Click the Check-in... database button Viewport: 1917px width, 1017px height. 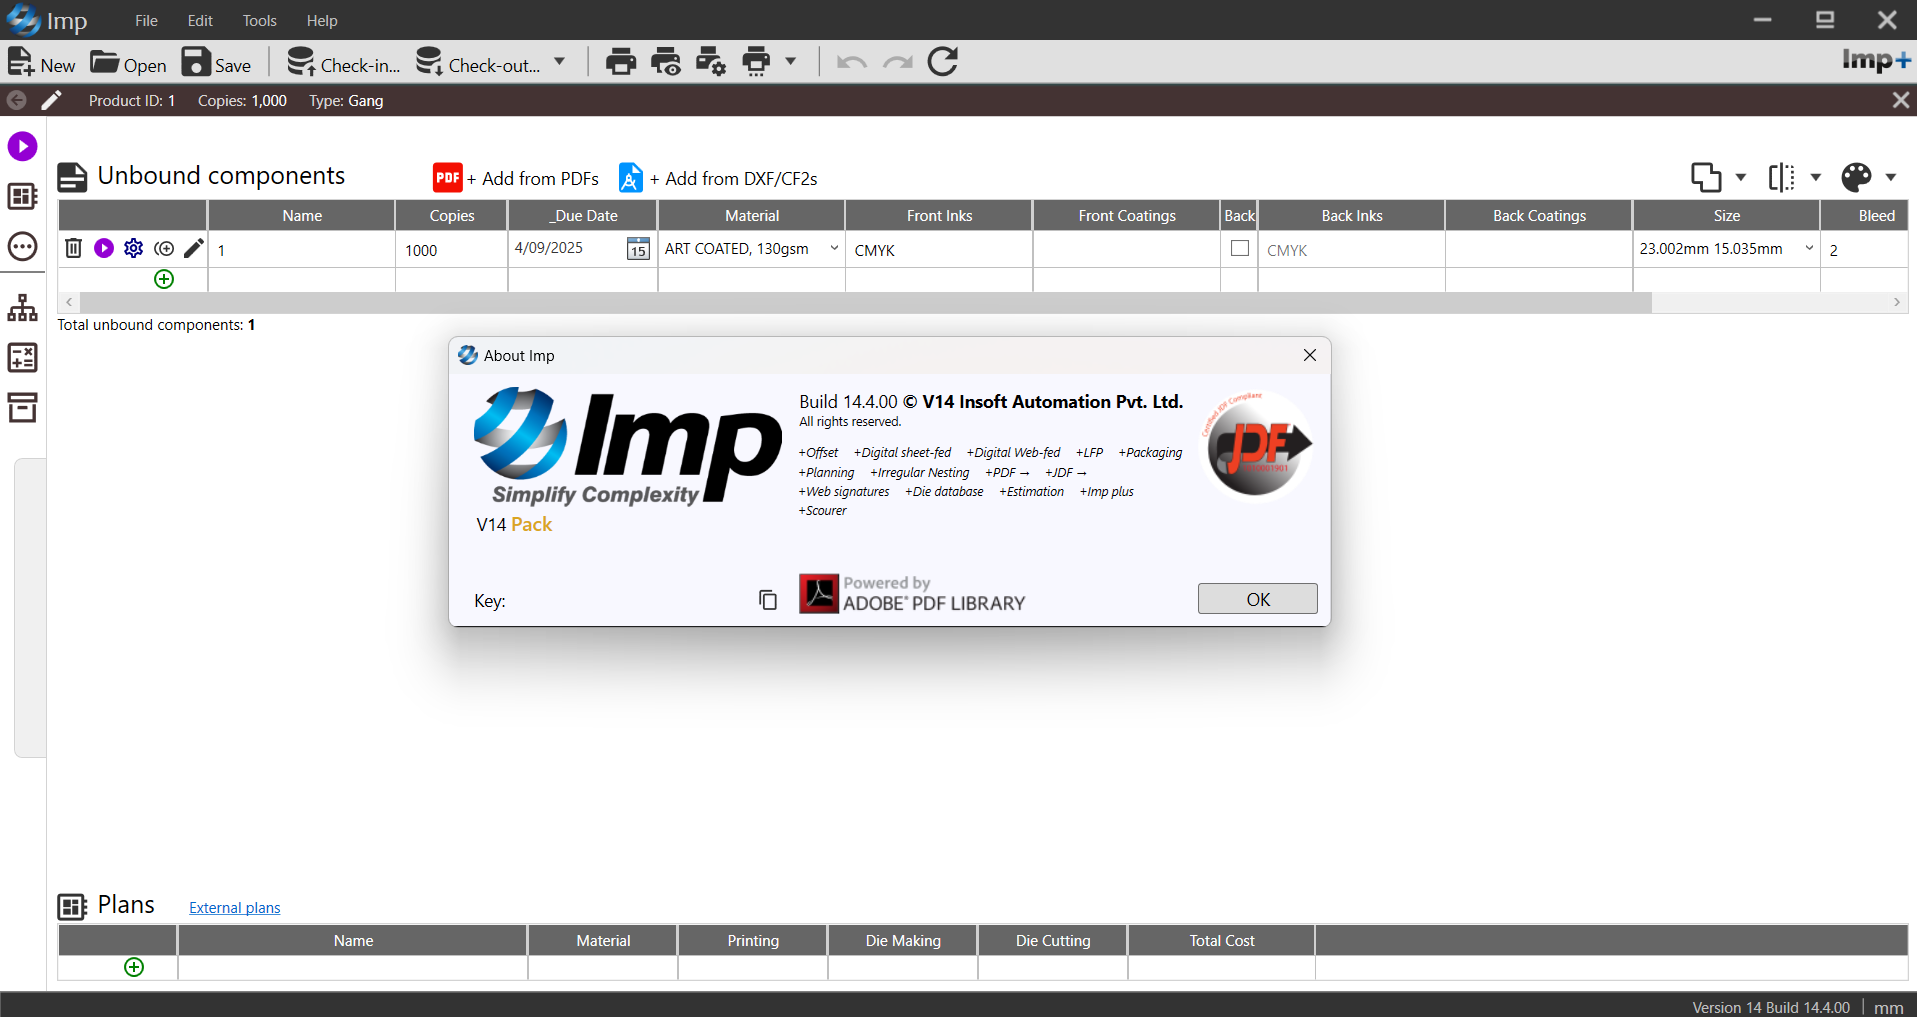(343, 62)
